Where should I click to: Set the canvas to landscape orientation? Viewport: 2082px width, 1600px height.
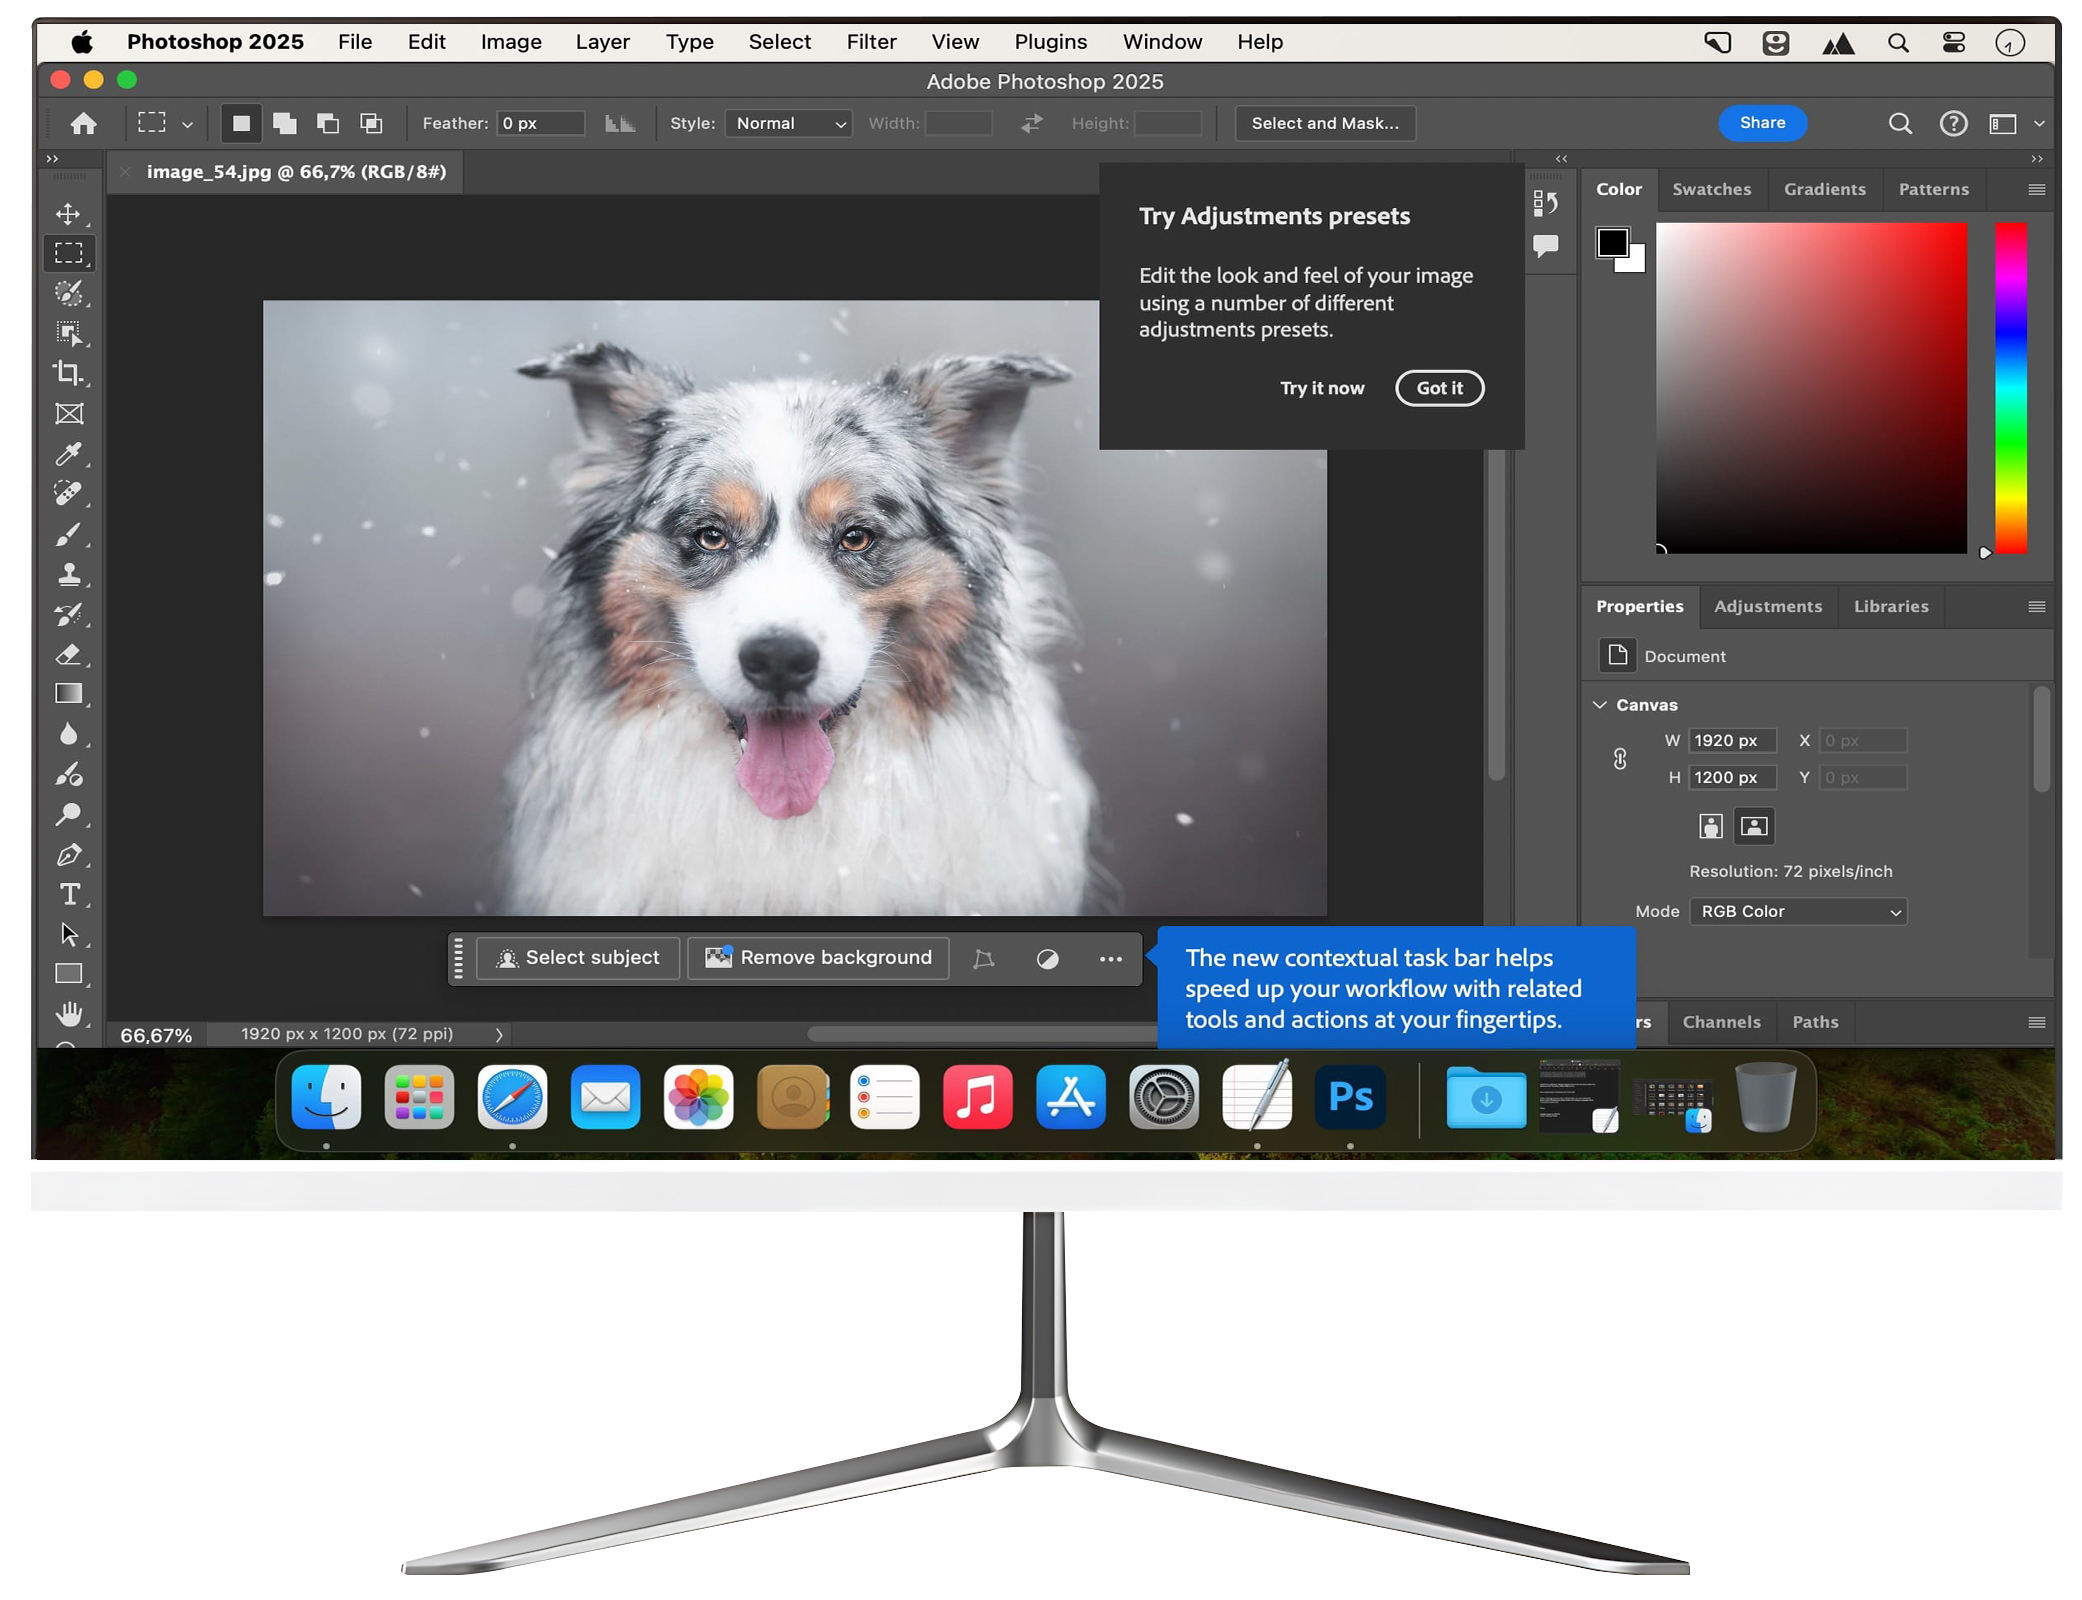pos(1754,826)
